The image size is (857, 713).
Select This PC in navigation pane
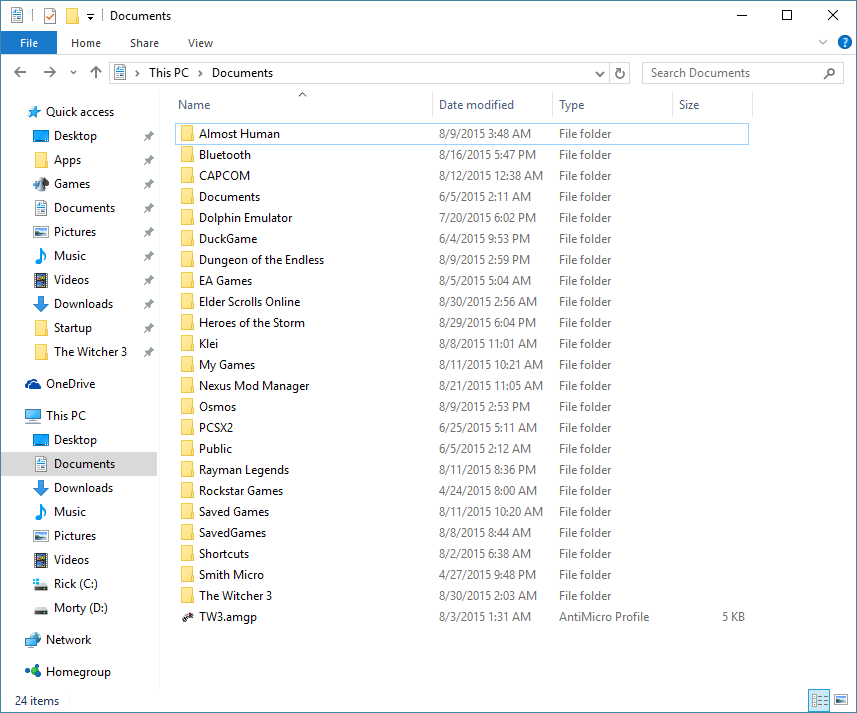point(66,416)
